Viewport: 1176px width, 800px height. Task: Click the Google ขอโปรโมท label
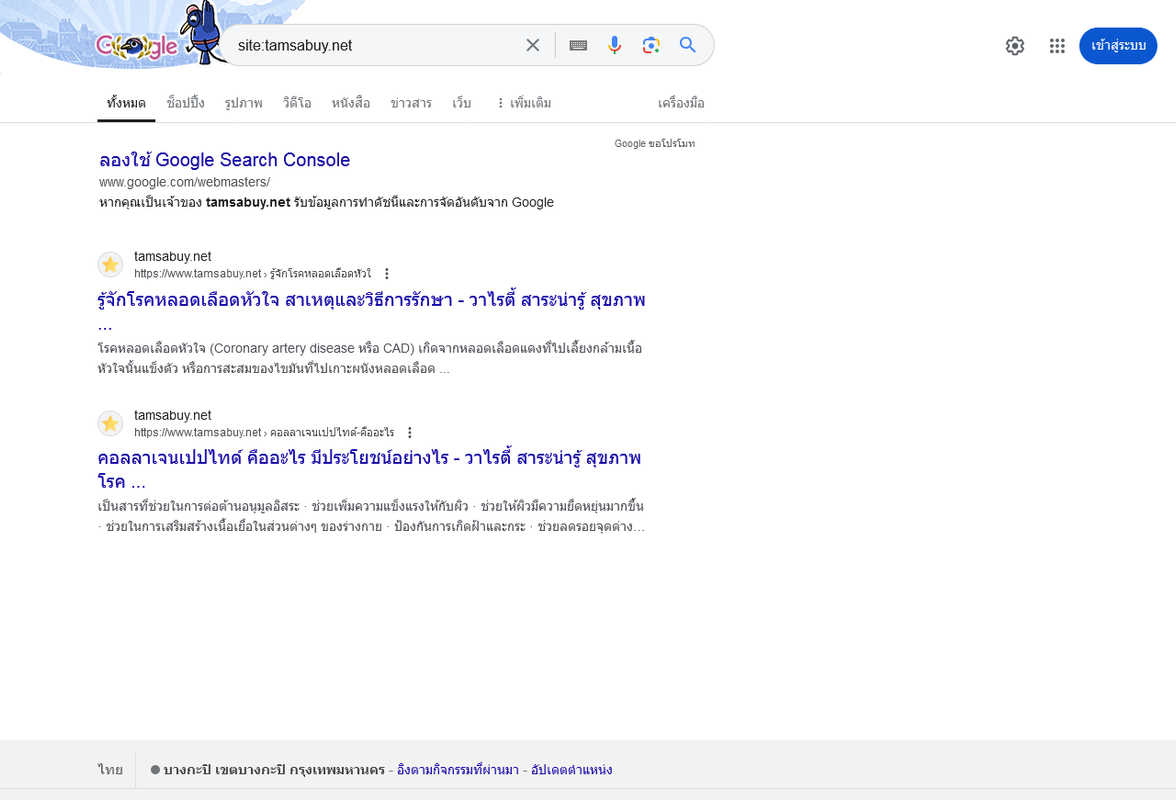(655, 143)
